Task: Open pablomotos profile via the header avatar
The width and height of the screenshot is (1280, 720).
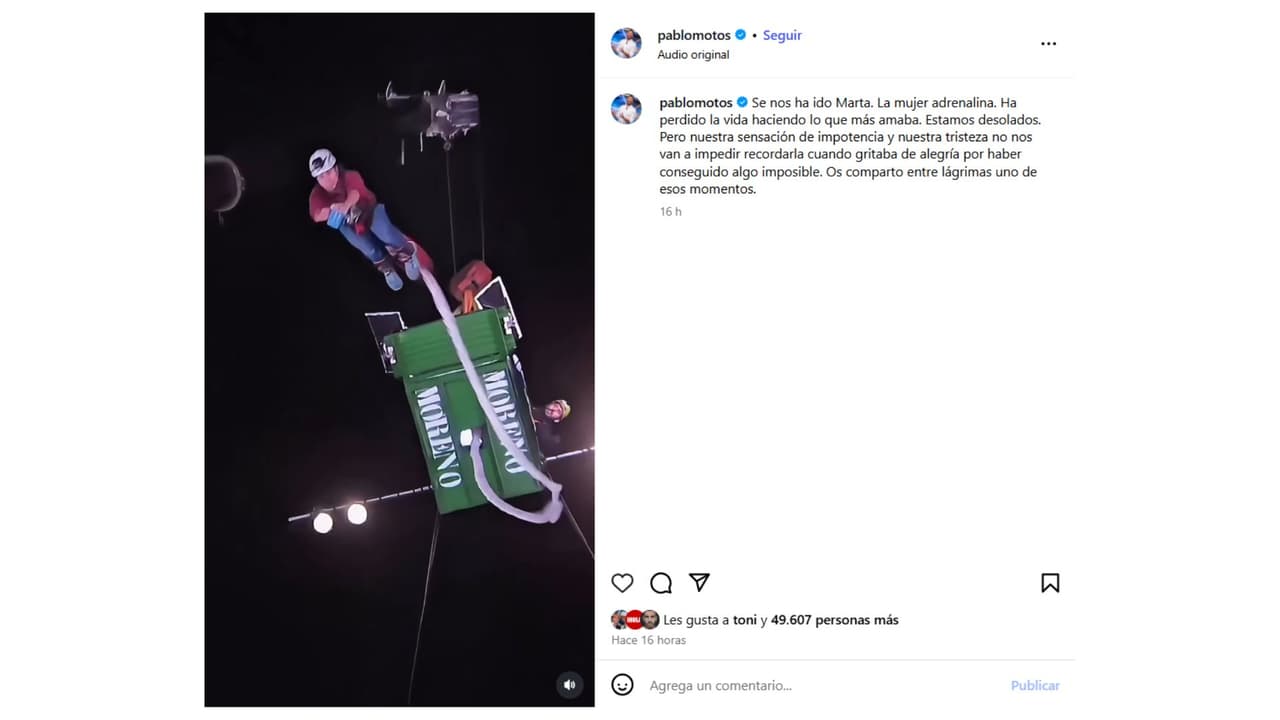Action: [x=626, y=43]
